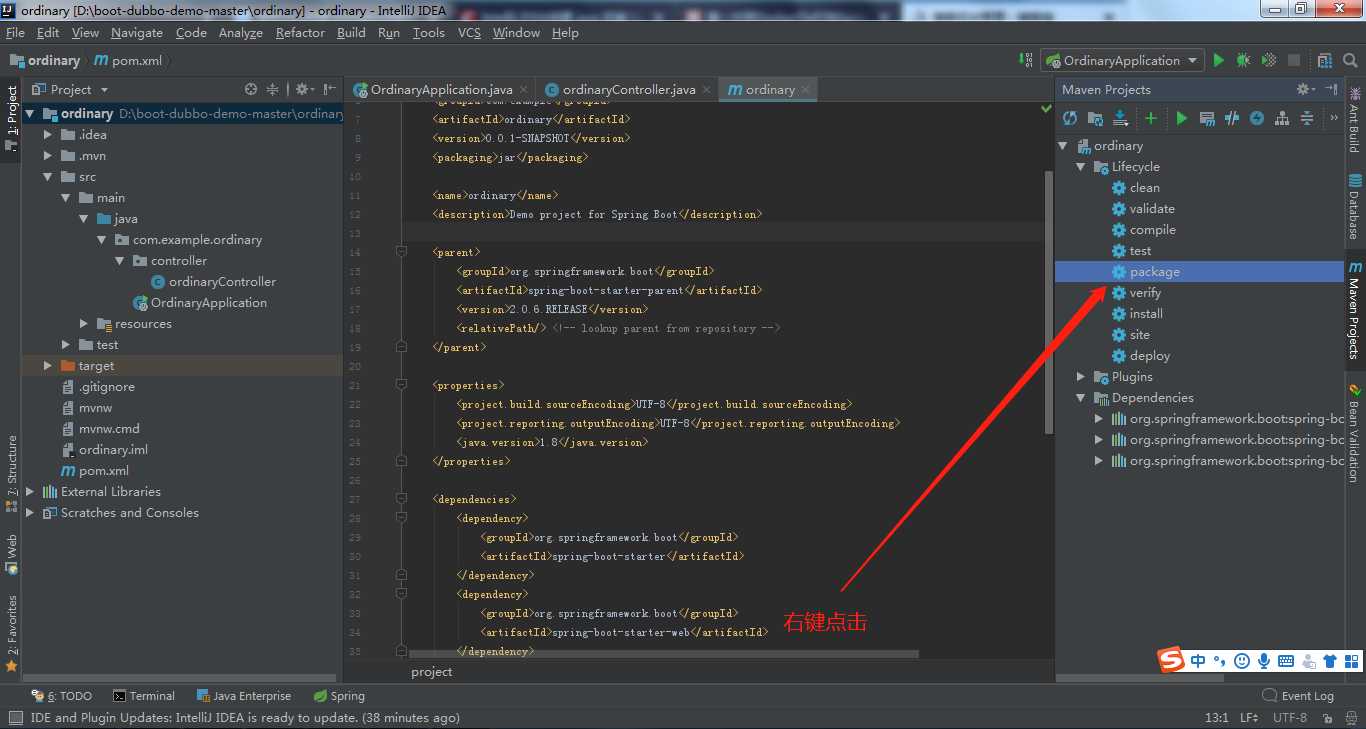Open the Event Log

1298,696
